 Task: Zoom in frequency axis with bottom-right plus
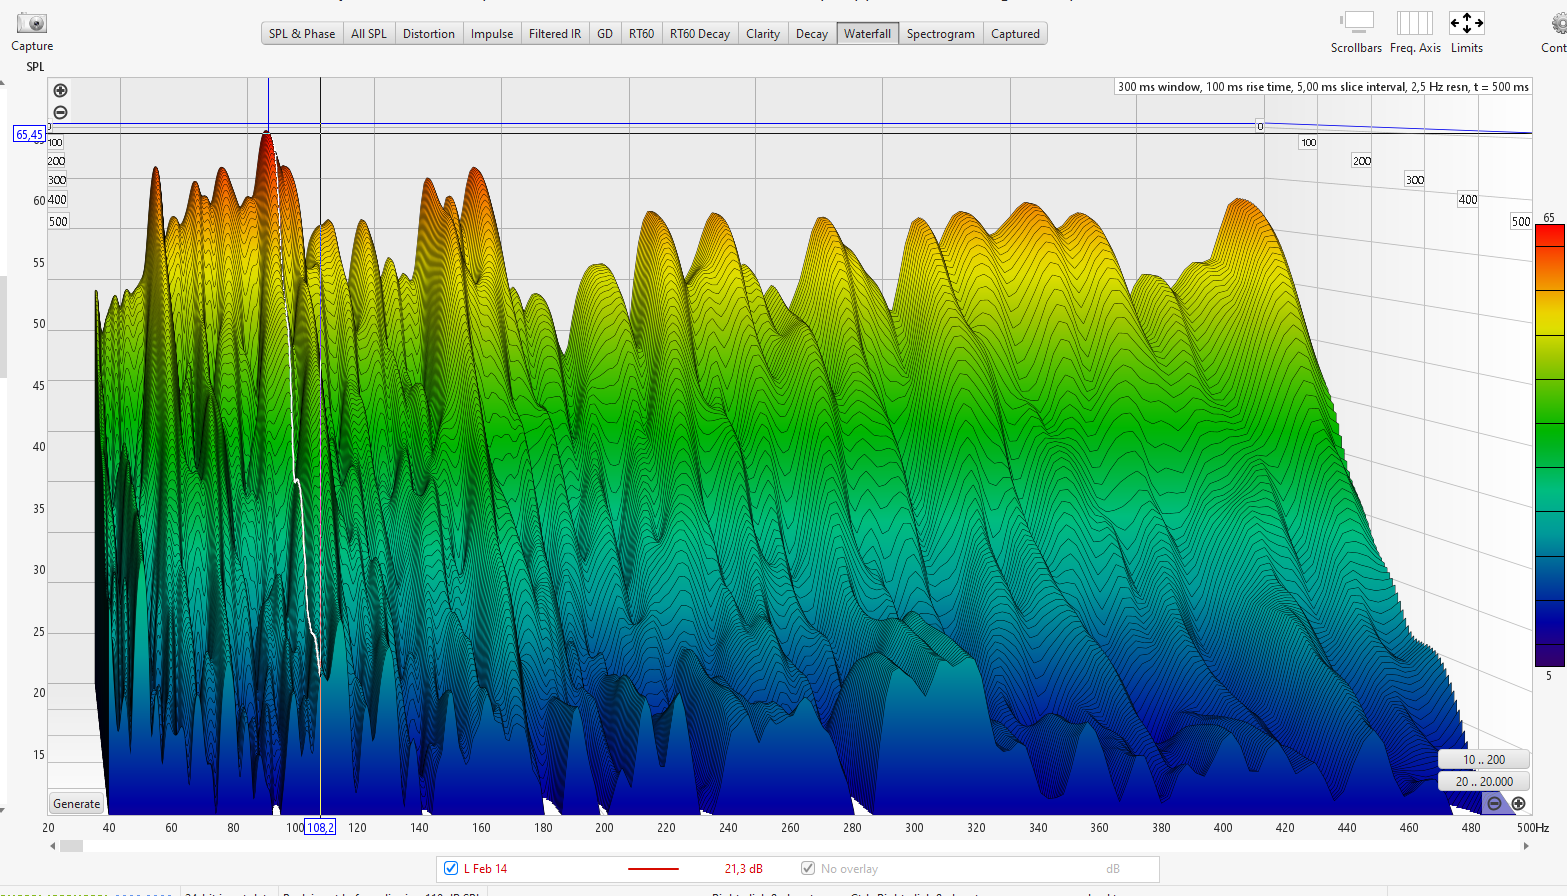click(x=1518, y=803)
